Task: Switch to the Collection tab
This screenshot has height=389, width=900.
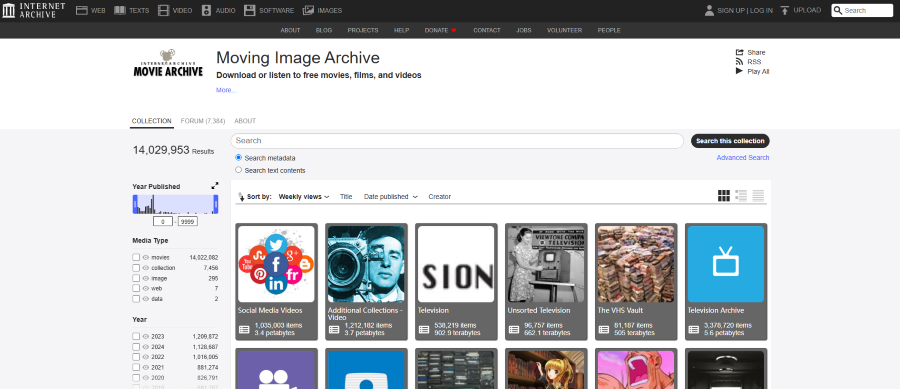Action: 152,121
